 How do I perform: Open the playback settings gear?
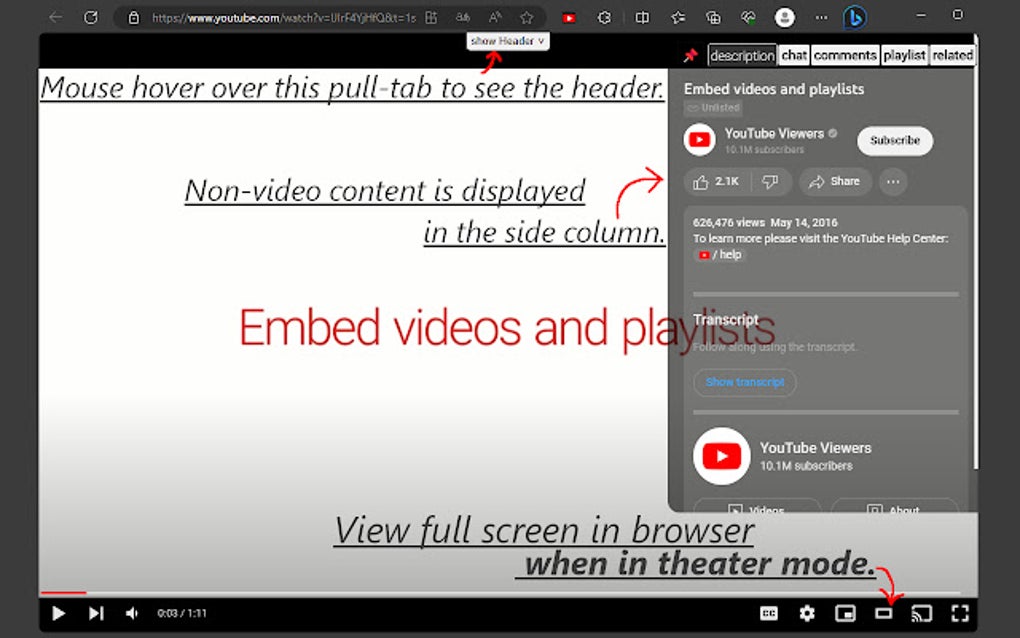click(x=807, y=614)
